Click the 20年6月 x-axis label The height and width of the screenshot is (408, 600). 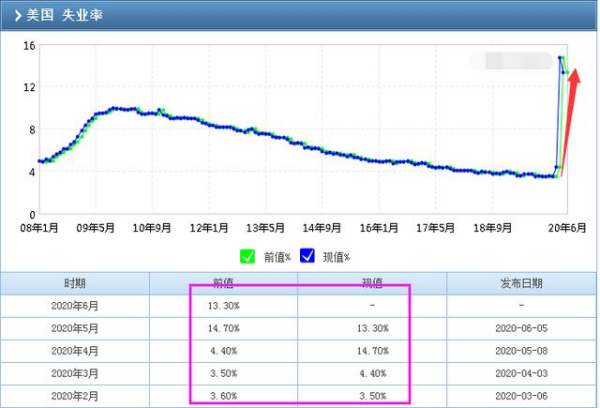click(x=566, y=227)
